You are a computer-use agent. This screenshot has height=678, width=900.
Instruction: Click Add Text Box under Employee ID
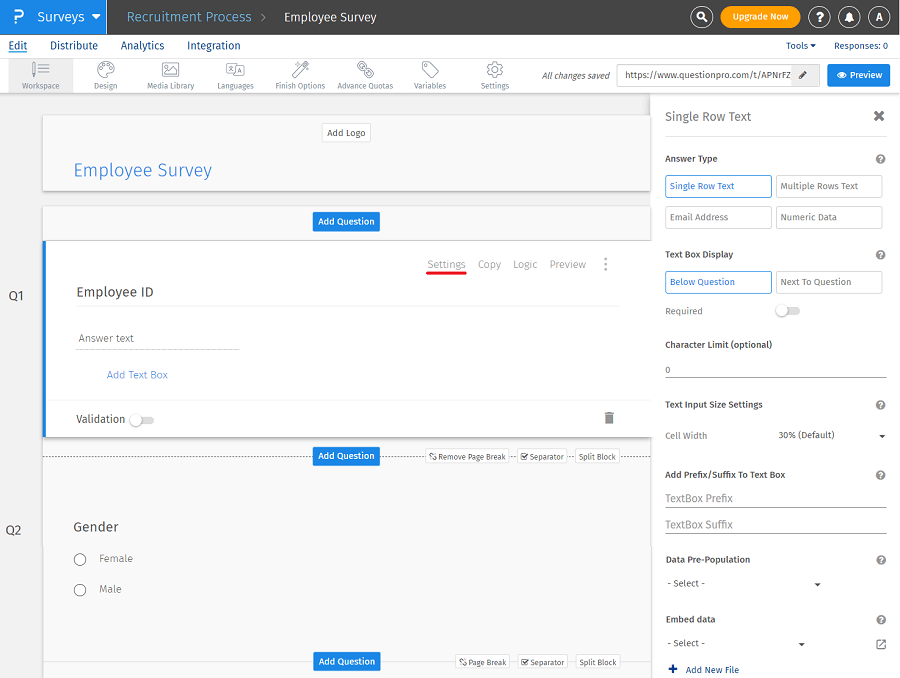point(137,374)
